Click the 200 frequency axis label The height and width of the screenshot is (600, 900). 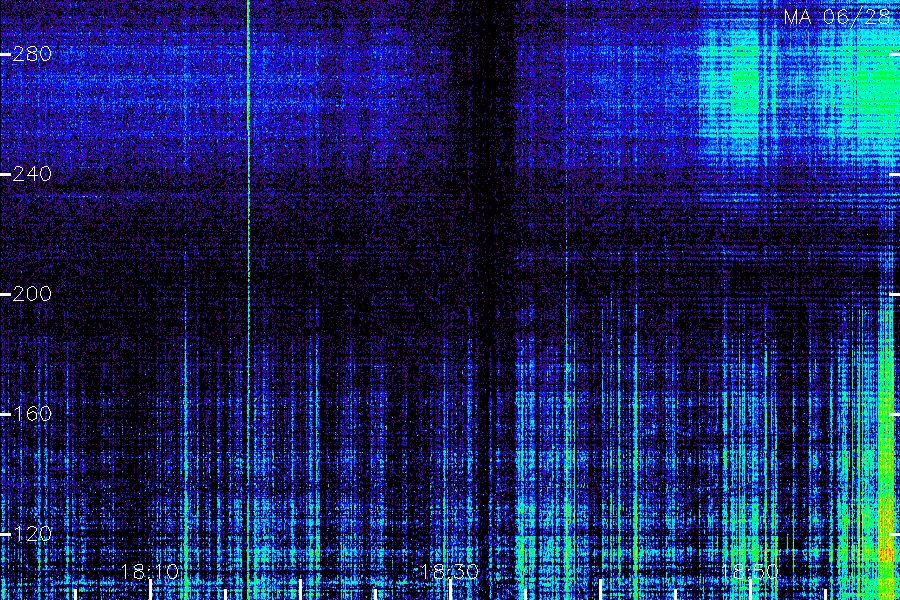(32, 294)
